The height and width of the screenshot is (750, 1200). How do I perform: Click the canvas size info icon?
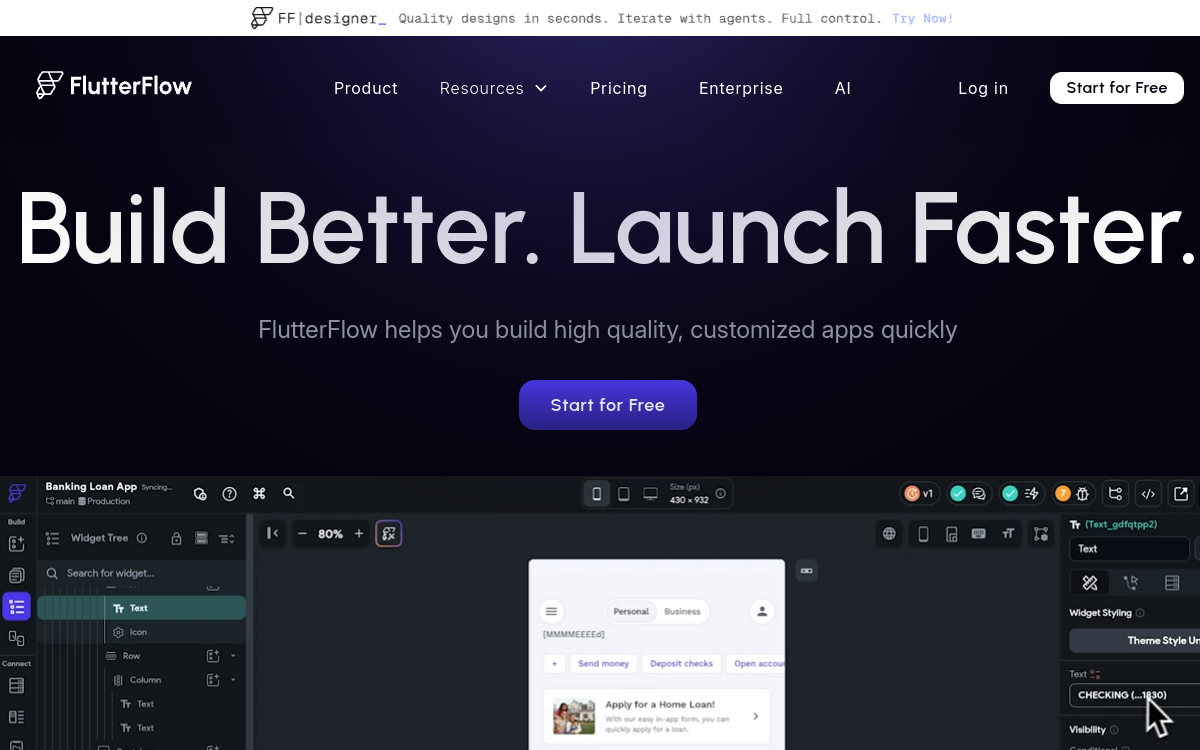[721, 494]
